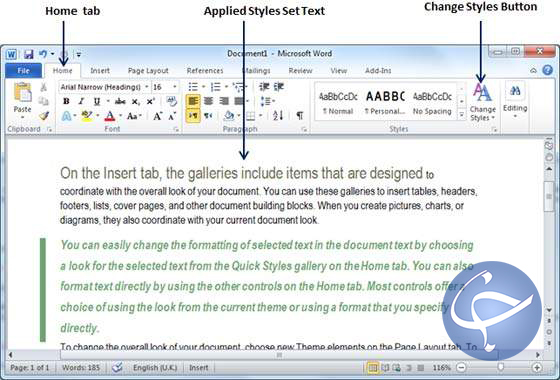Image resolution: width=560 pixels, height=380 pixels.
Task: Apply the Normal style
Action: point(338,103)
